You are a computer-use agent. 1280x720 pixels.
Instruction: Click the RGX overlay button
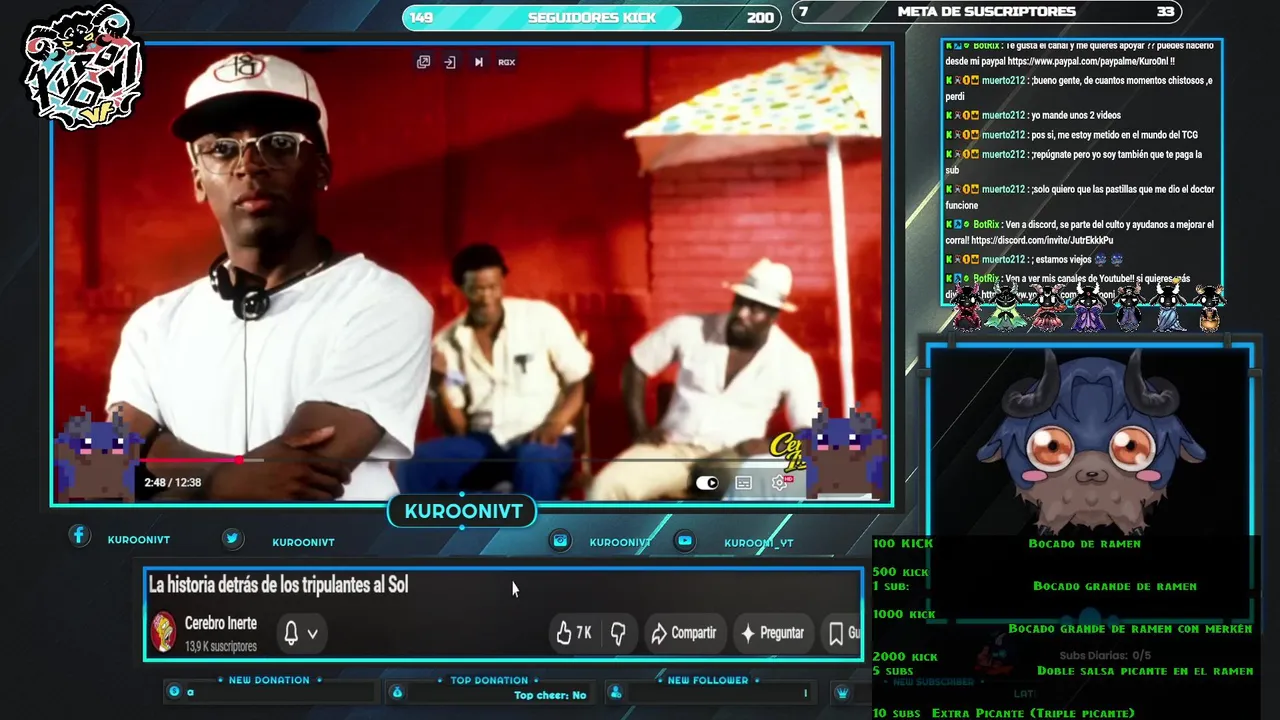[x=506, y=62]
